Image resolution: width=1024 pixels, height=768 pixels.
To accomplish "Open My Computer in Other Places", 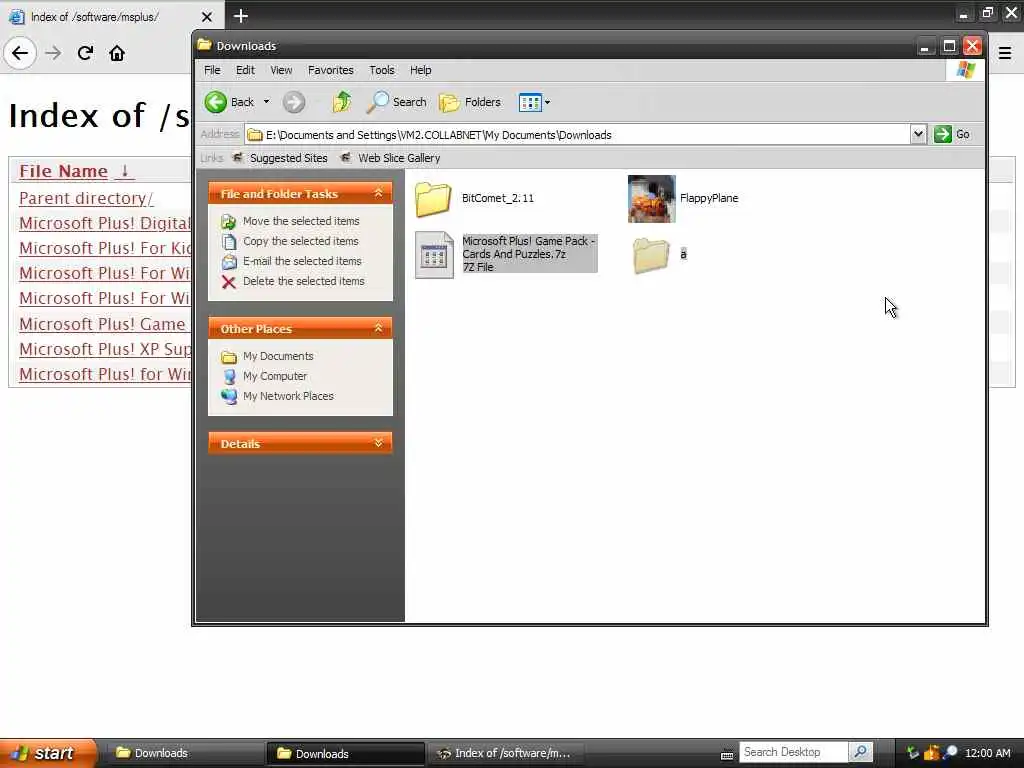I will click(x=275, y=376).
